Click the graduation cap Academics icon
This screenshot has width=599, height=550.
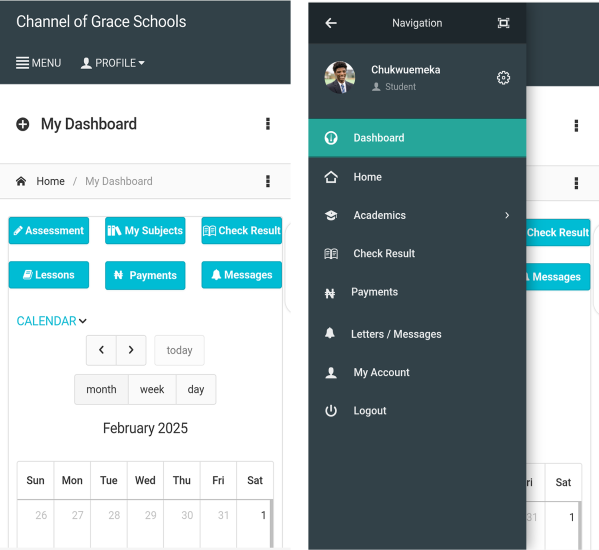[331, 215]
